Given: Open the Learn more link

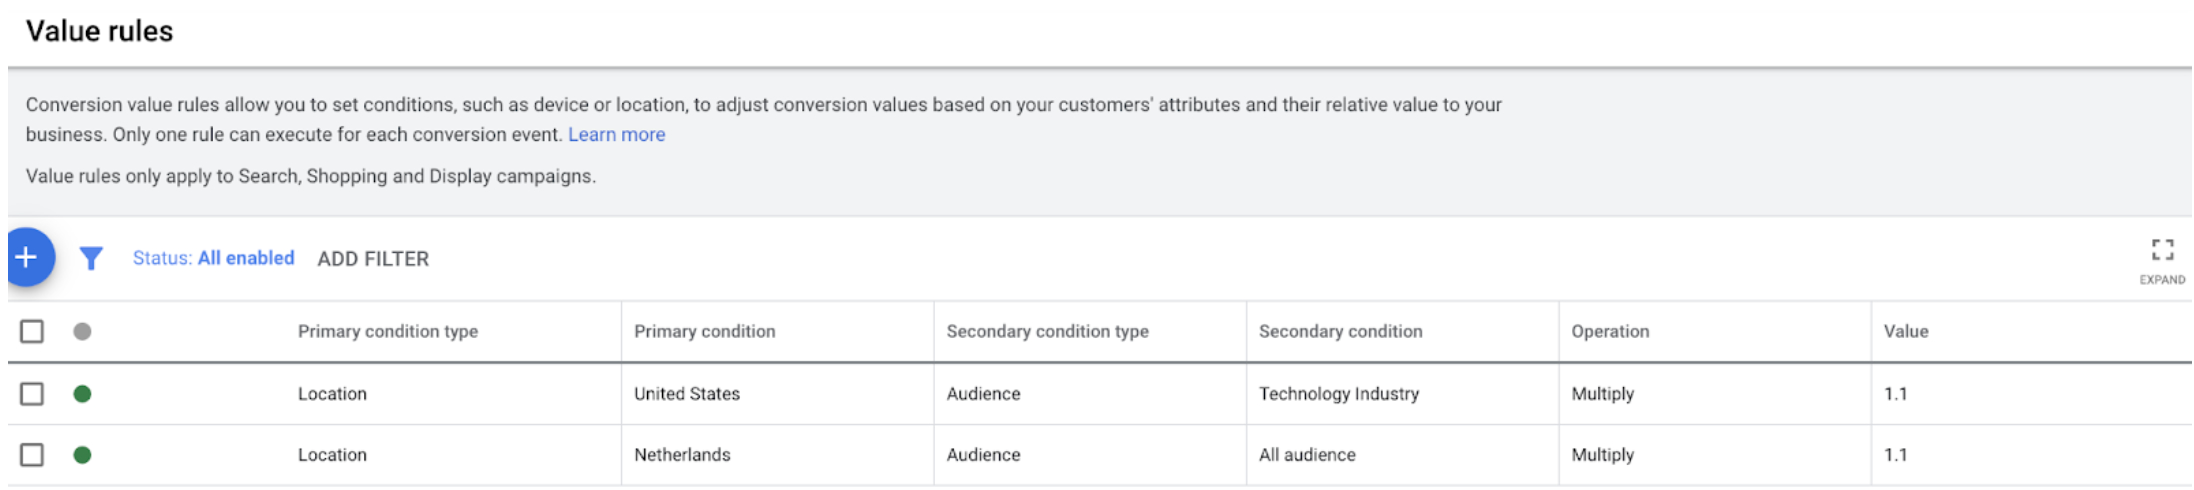Looking at the screenshot, I should 616,135.
